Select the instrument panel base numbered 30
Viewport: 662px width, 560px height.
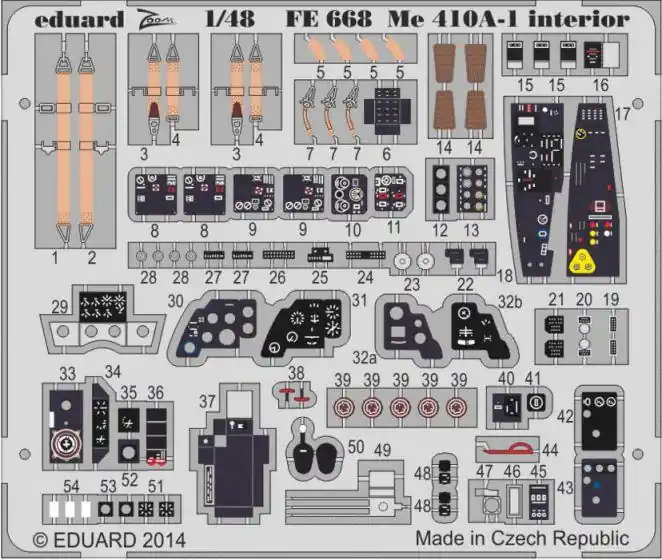[x=219, y=328]
